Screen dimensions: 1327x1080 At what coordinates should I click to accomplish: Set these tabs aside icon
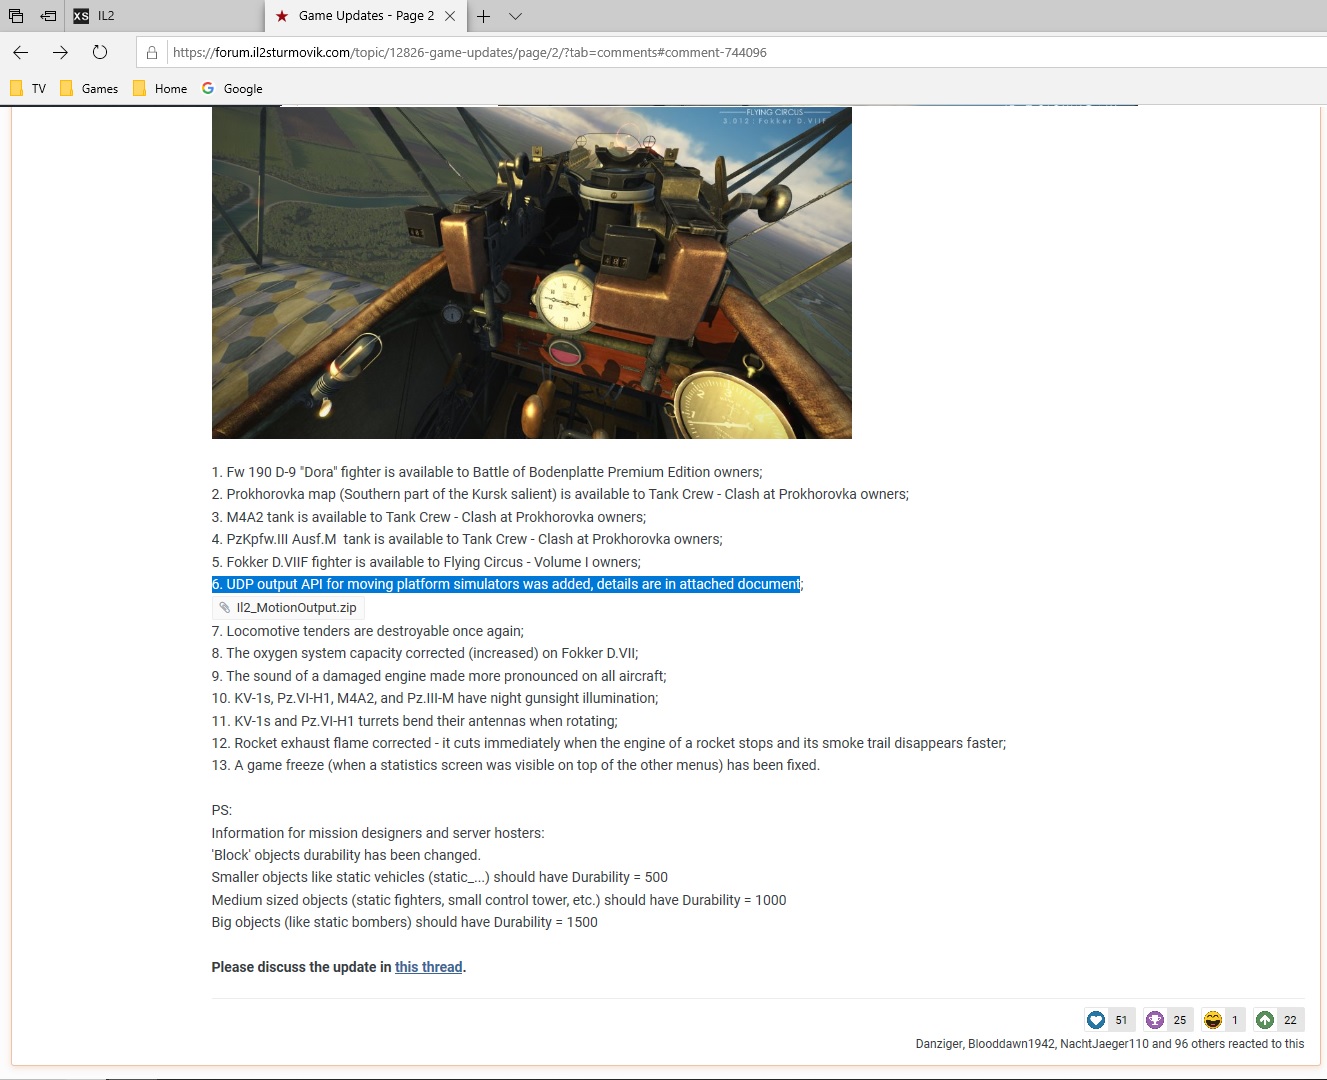click(48, 16)
